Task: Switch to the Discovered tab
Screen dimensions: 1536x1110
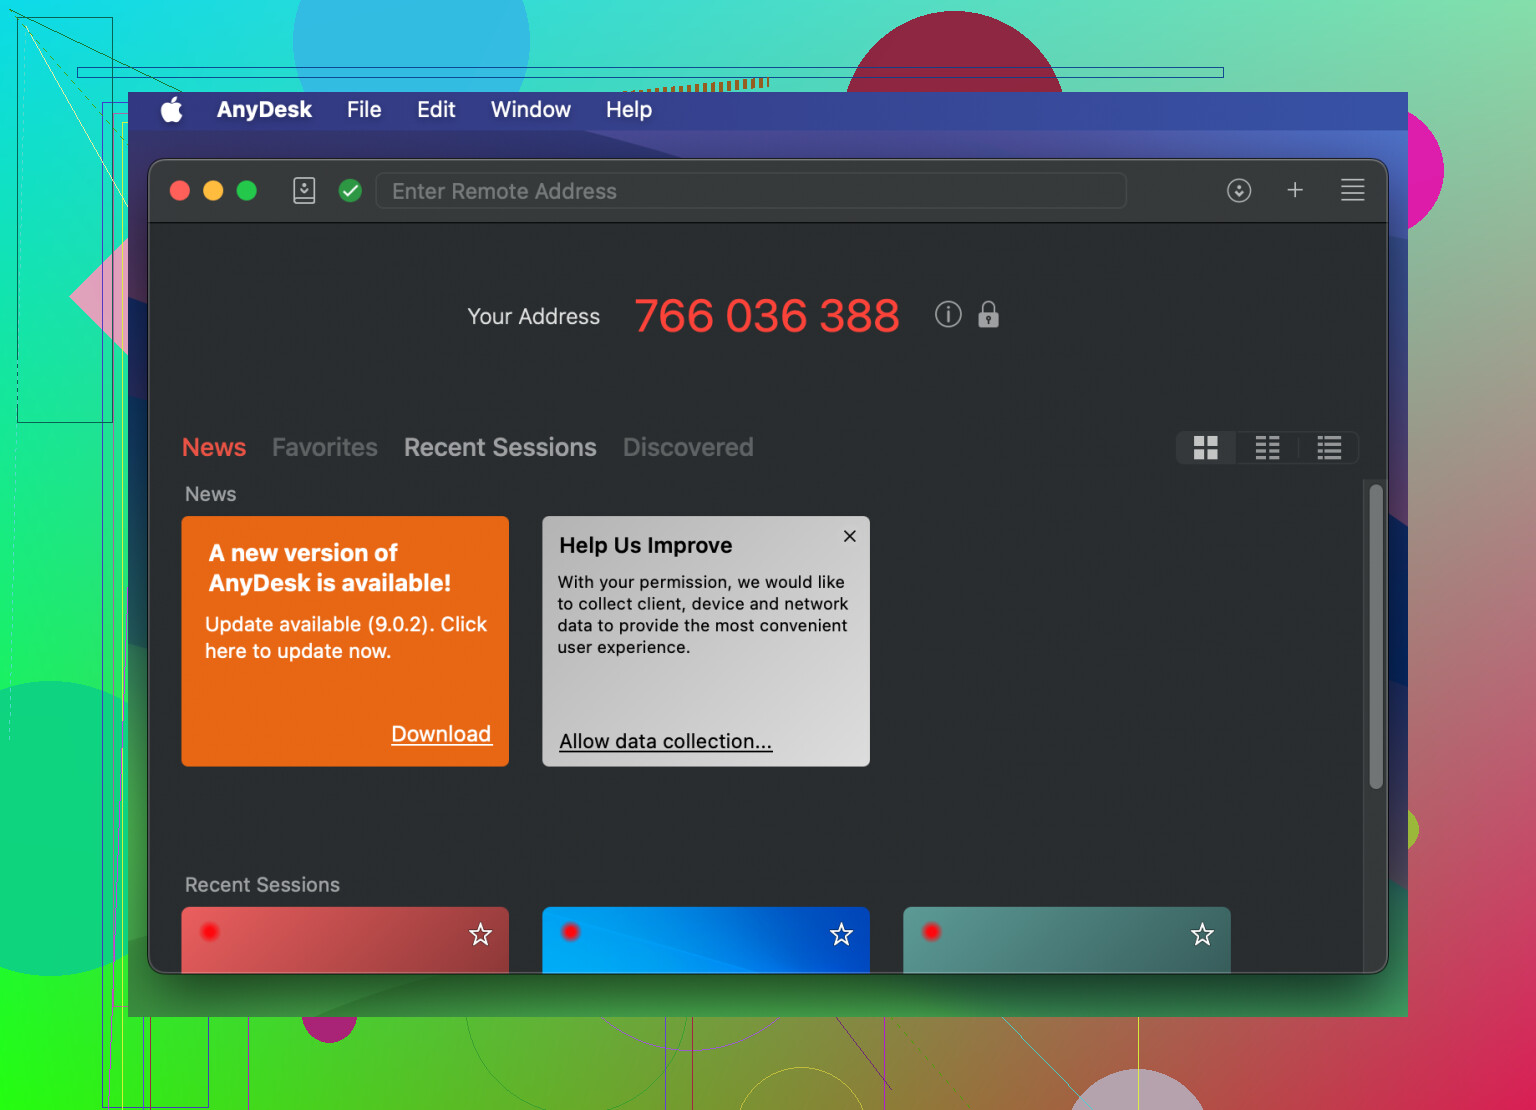Action: 688,447
